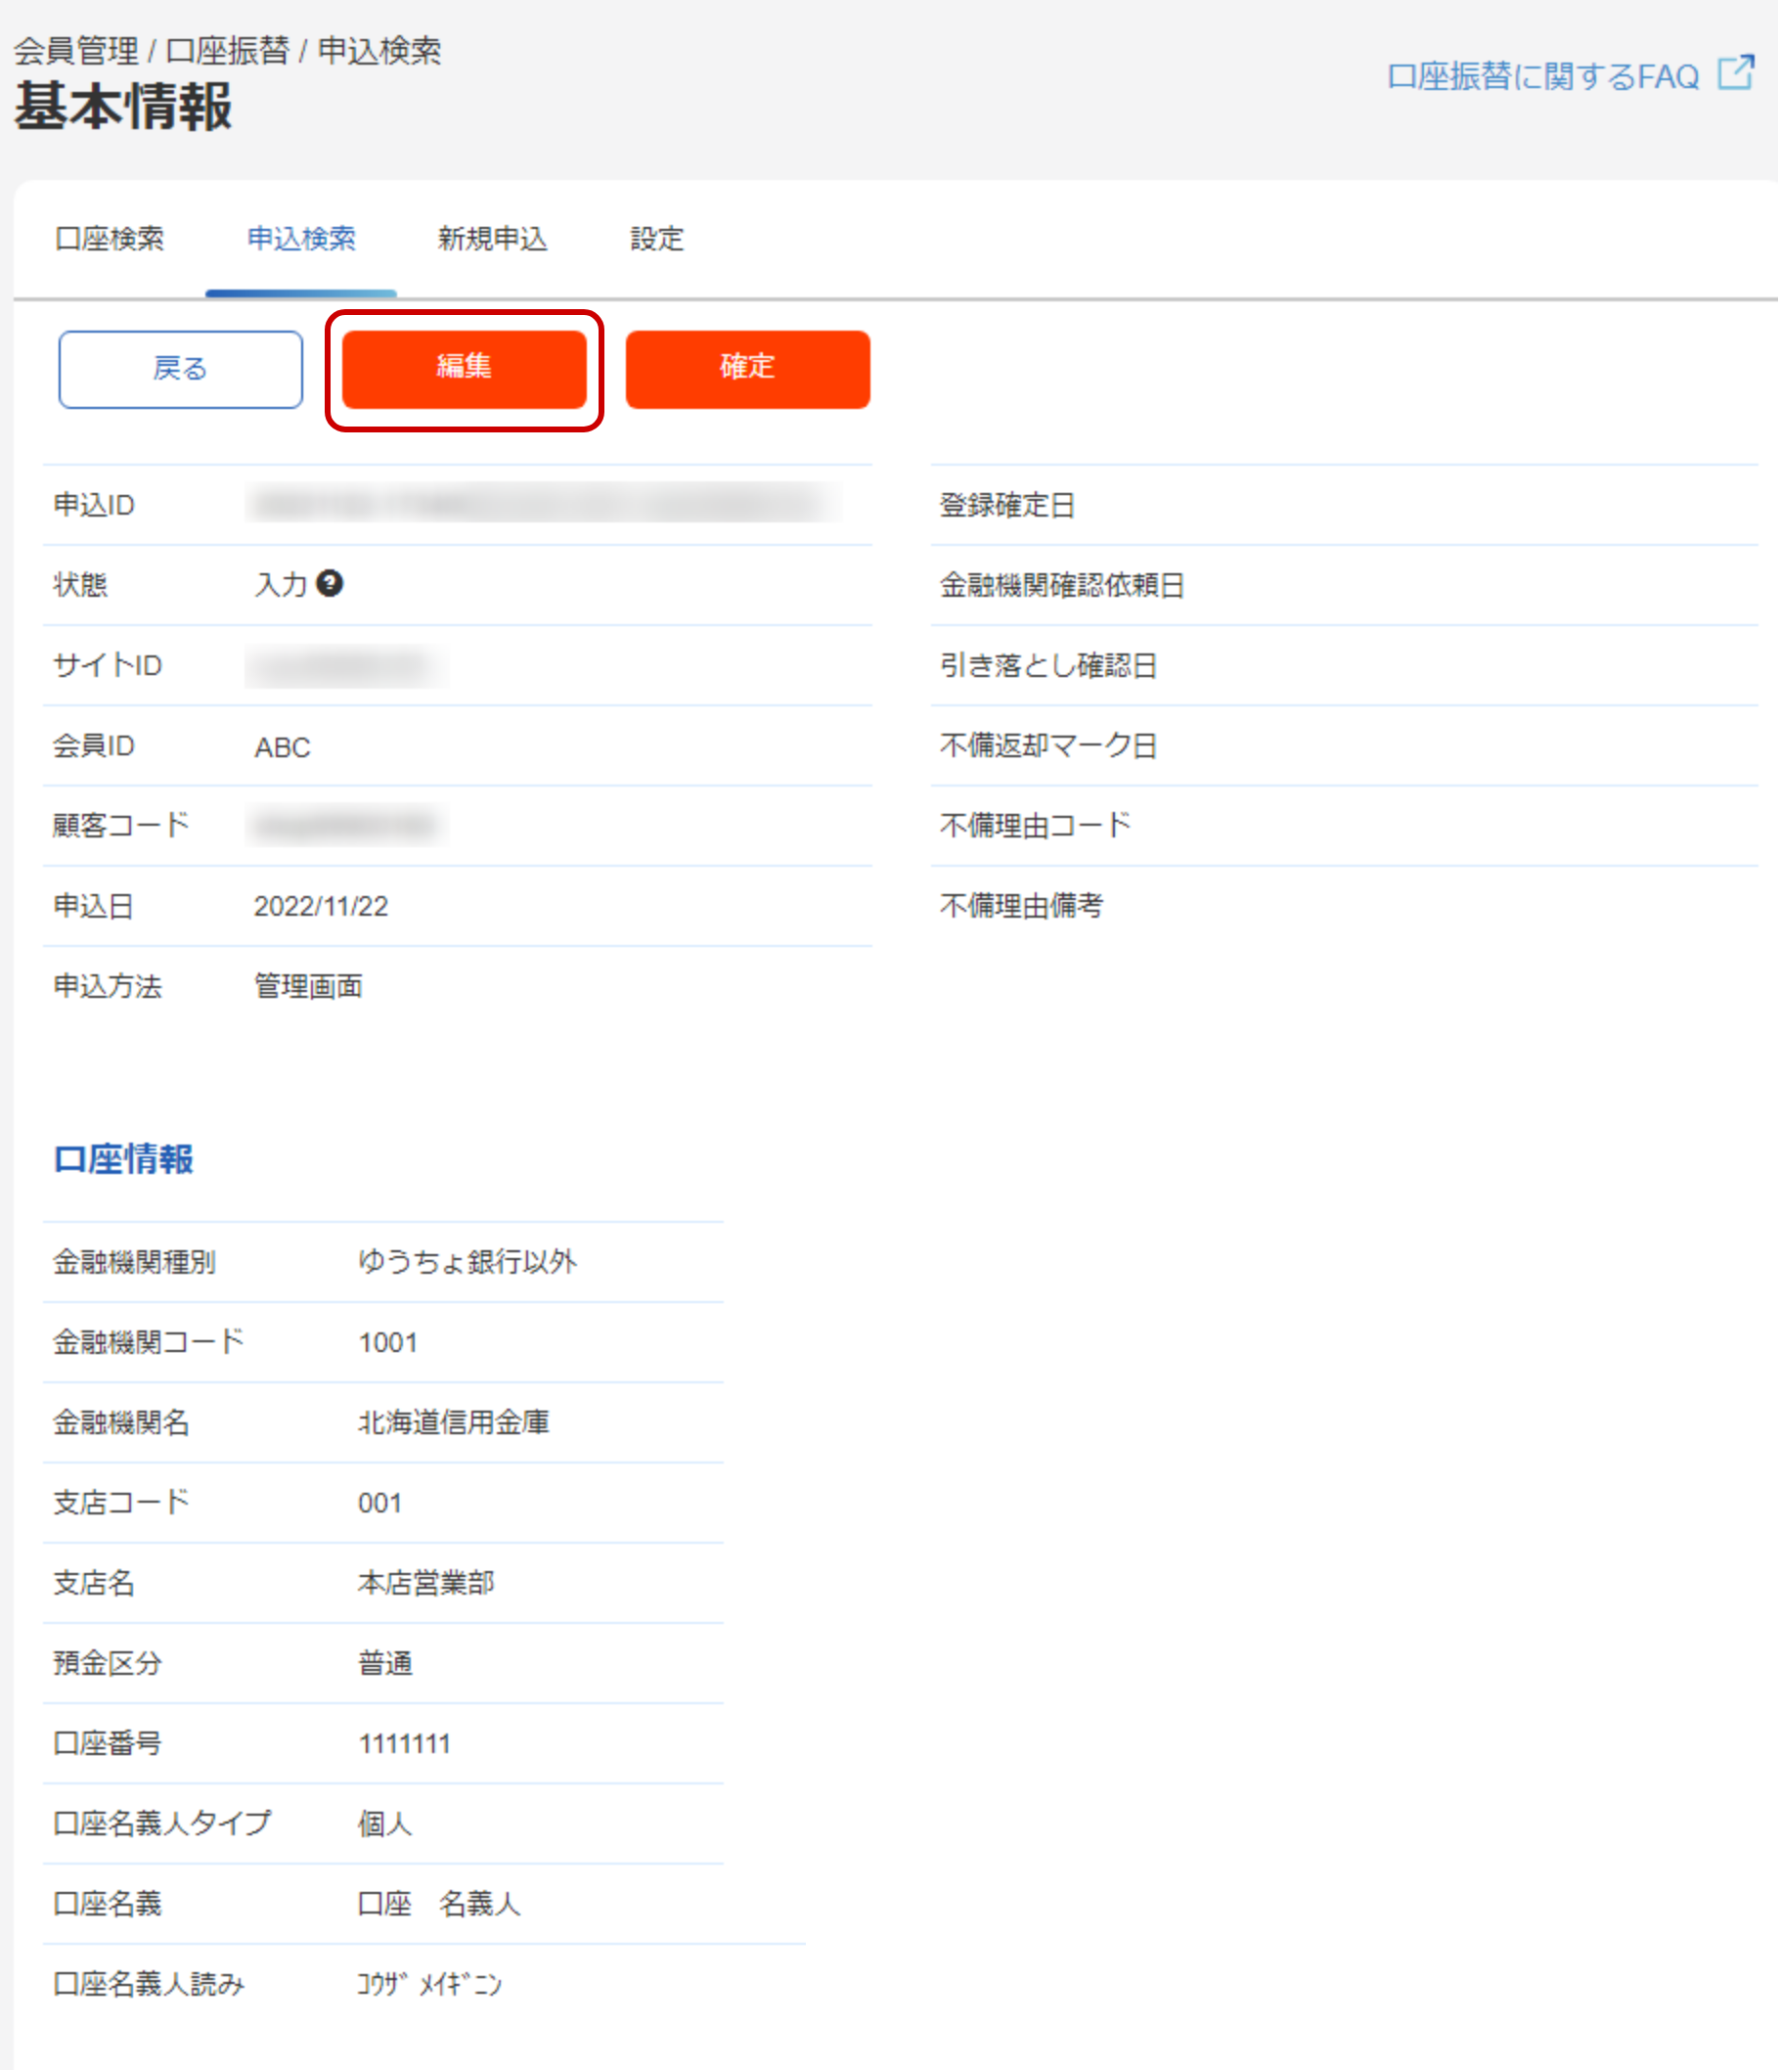The height and width of the screenshot is (2072, 1780).
Task: Open the 口座振替に関するFAQ link
Action: click(x=1545, y=74)
